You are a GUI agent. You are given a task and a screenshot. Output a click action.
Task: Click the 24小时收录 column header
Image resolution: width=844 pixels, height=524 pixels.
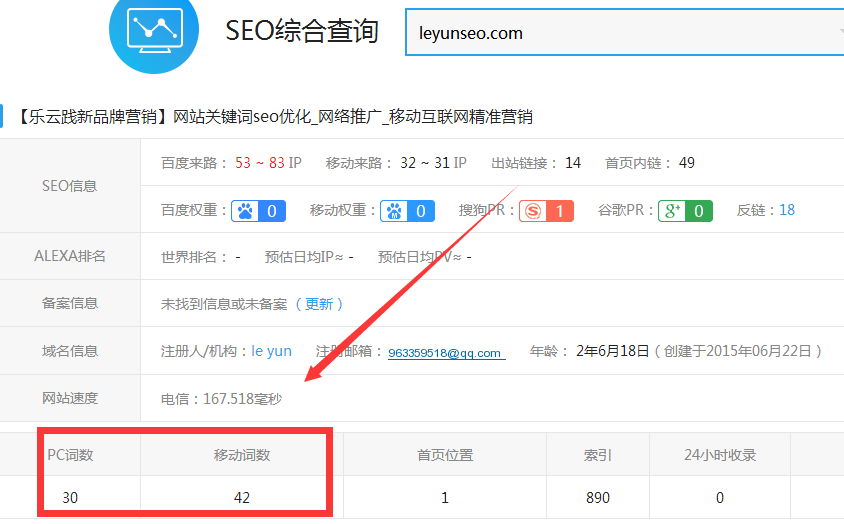click(x=720, y=455)
